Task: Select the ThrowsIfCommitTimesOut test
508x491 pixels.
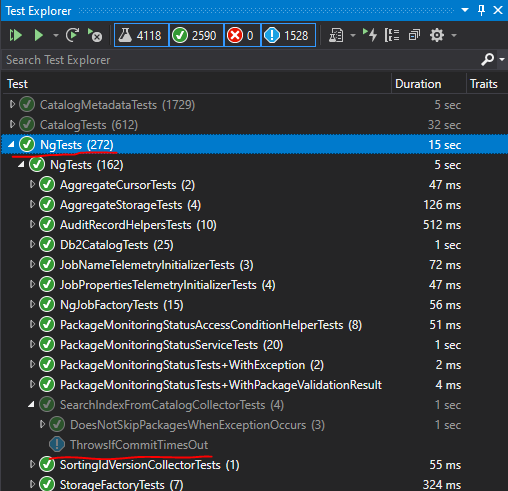Action: point(139,445)
